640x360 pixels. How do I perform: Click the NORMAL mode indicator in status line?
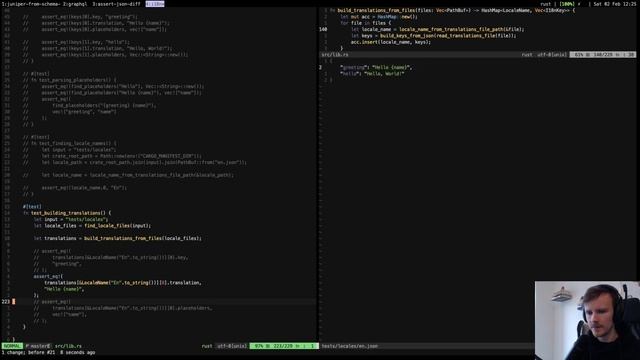coord(12,346)
